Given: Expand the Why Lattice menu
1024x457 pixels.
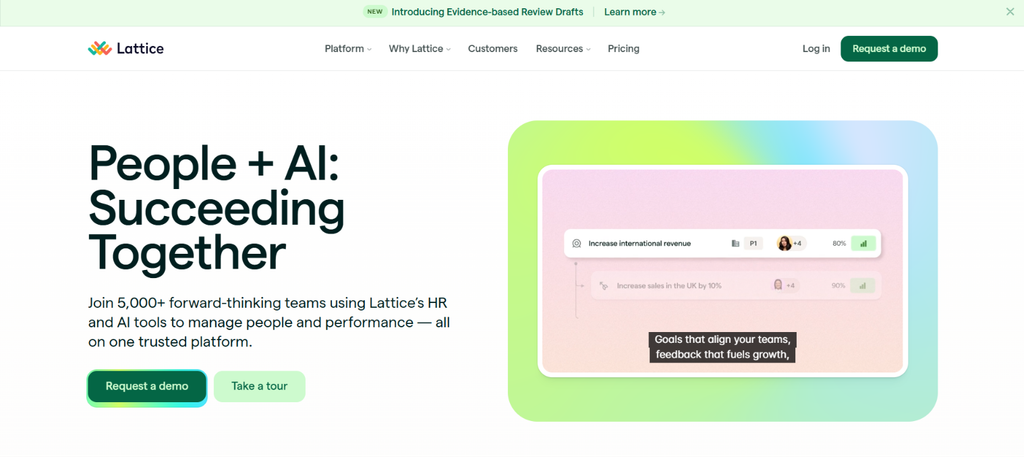Looking at the screenshot, I should [419, 49].
